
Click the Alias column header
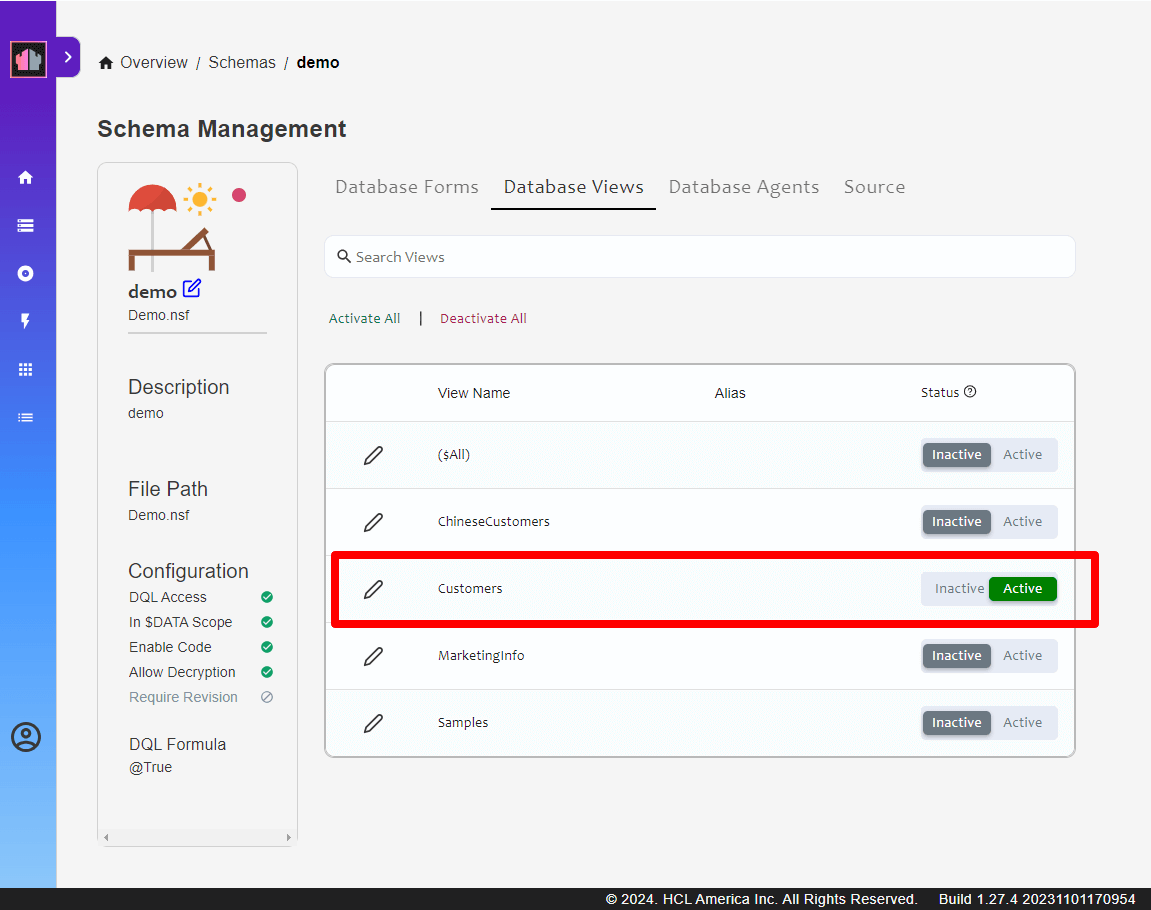coord(730,393)
